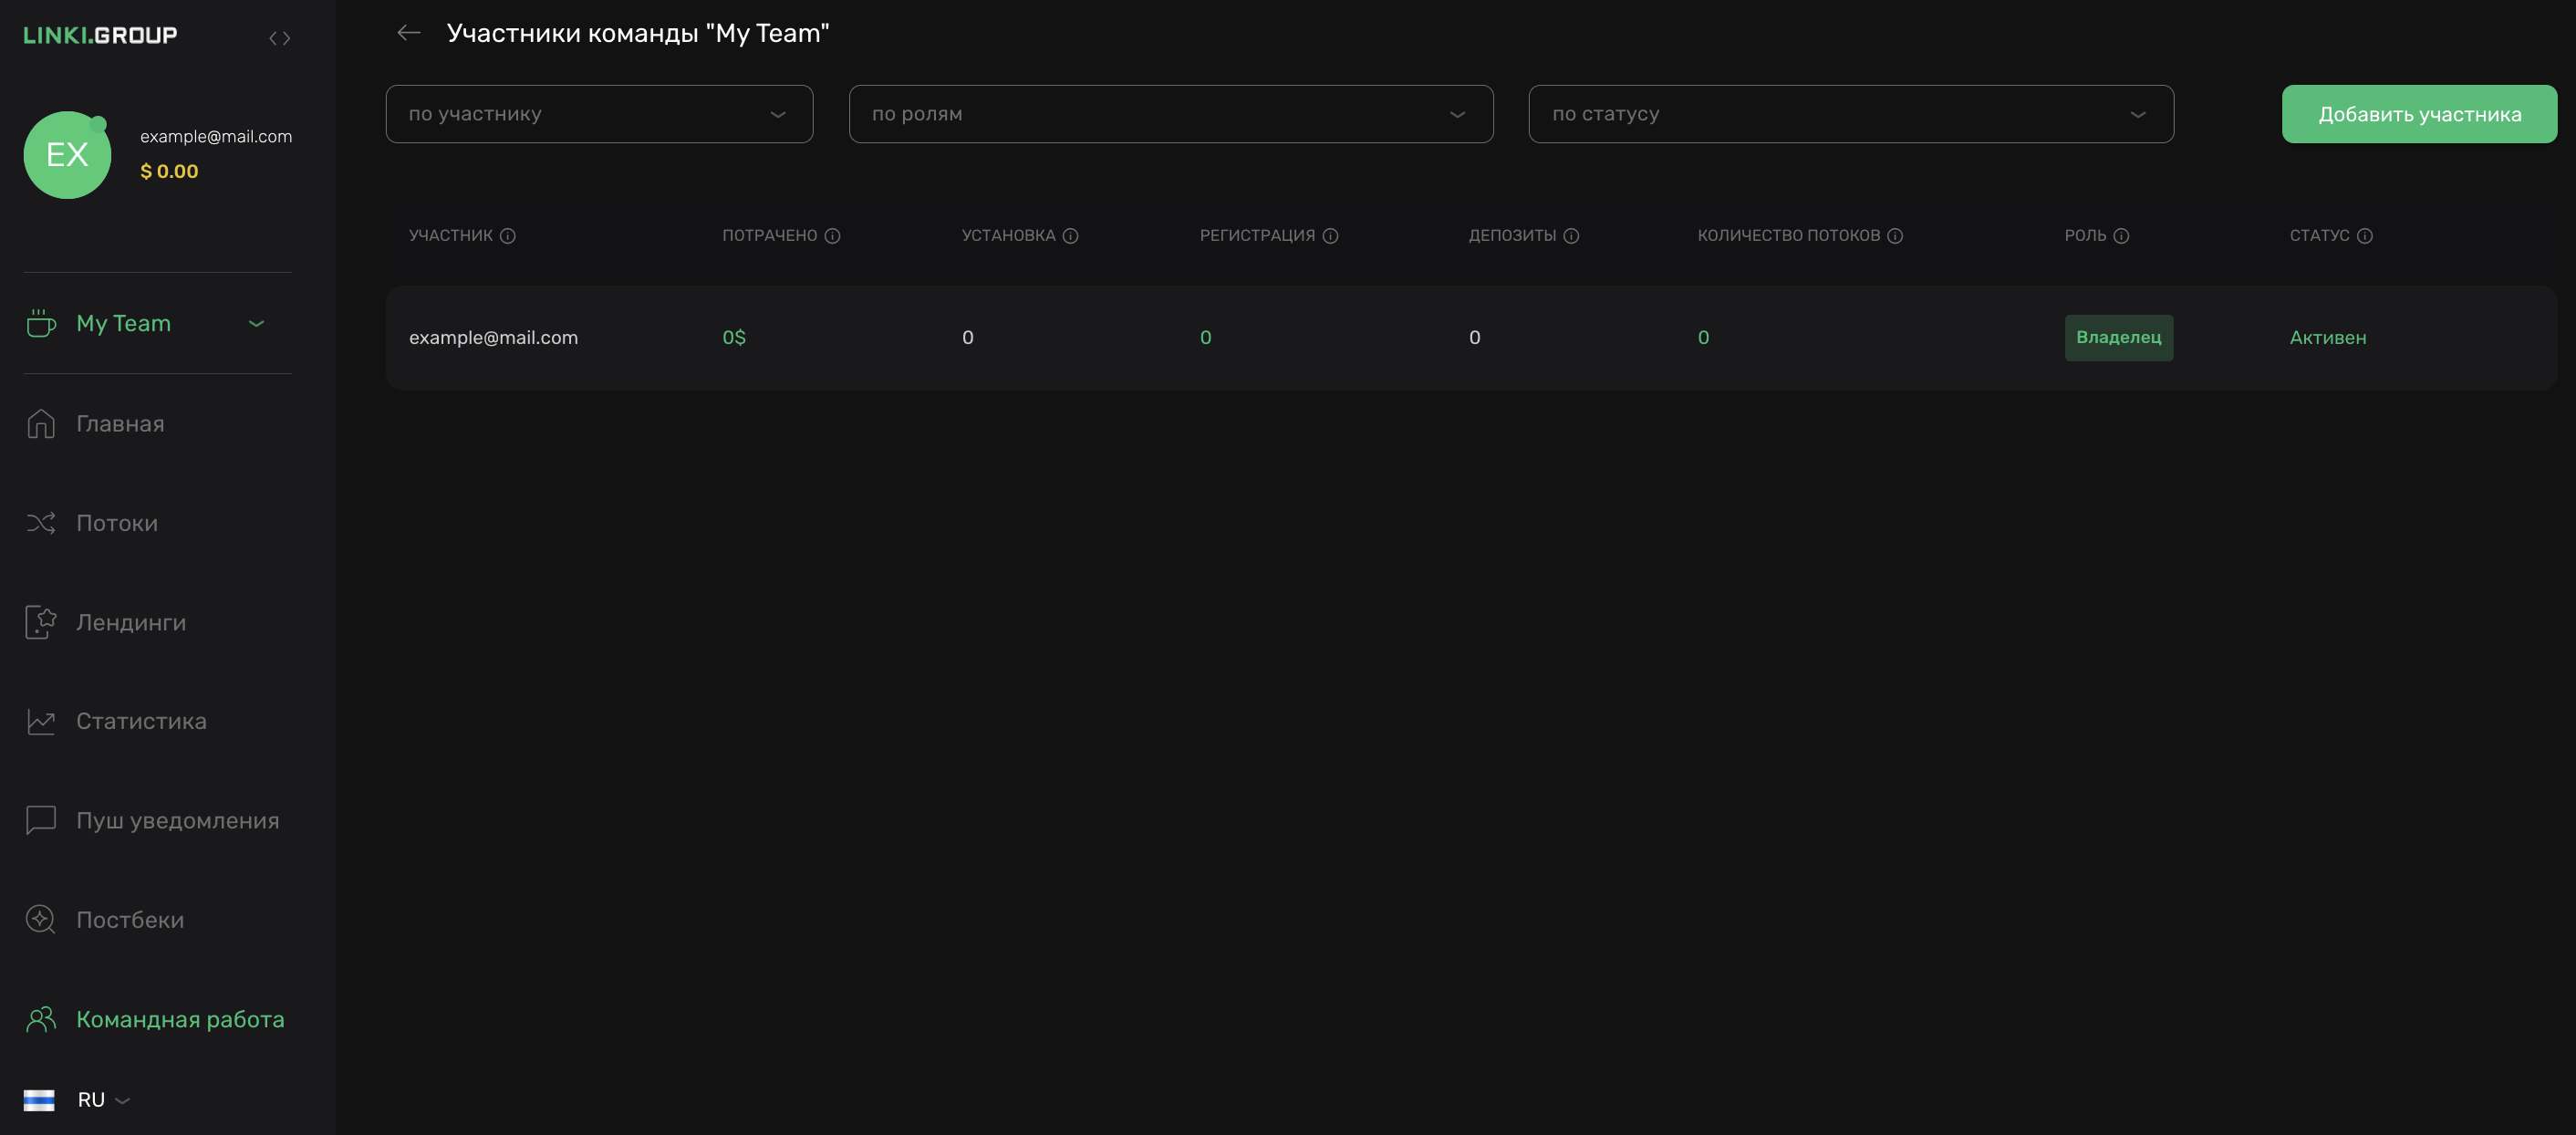The width and height of the screenshot is (2576, 1135).
Task: Click the green EX profile avatar
Action: (67, 155)
